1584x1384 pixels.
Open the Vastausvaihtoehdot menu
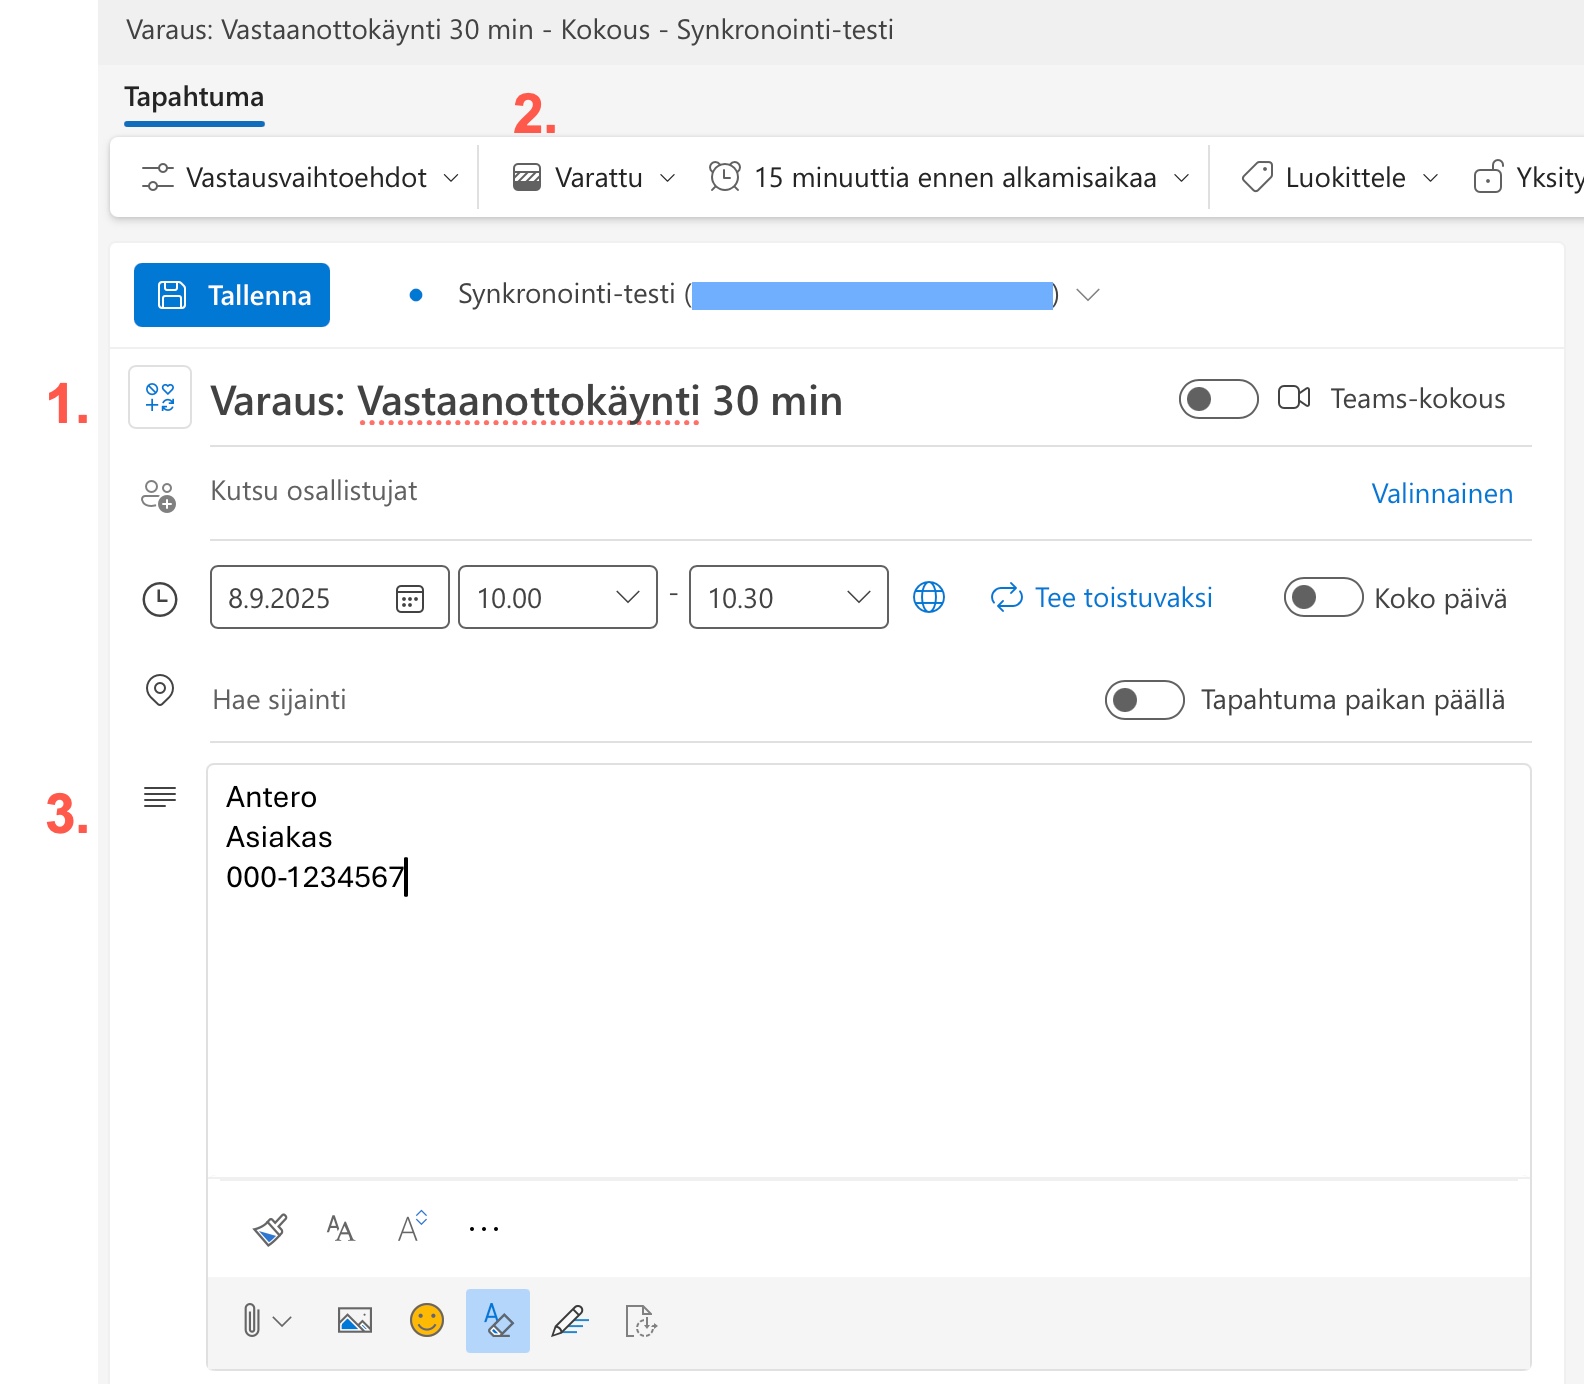point(300,178)
